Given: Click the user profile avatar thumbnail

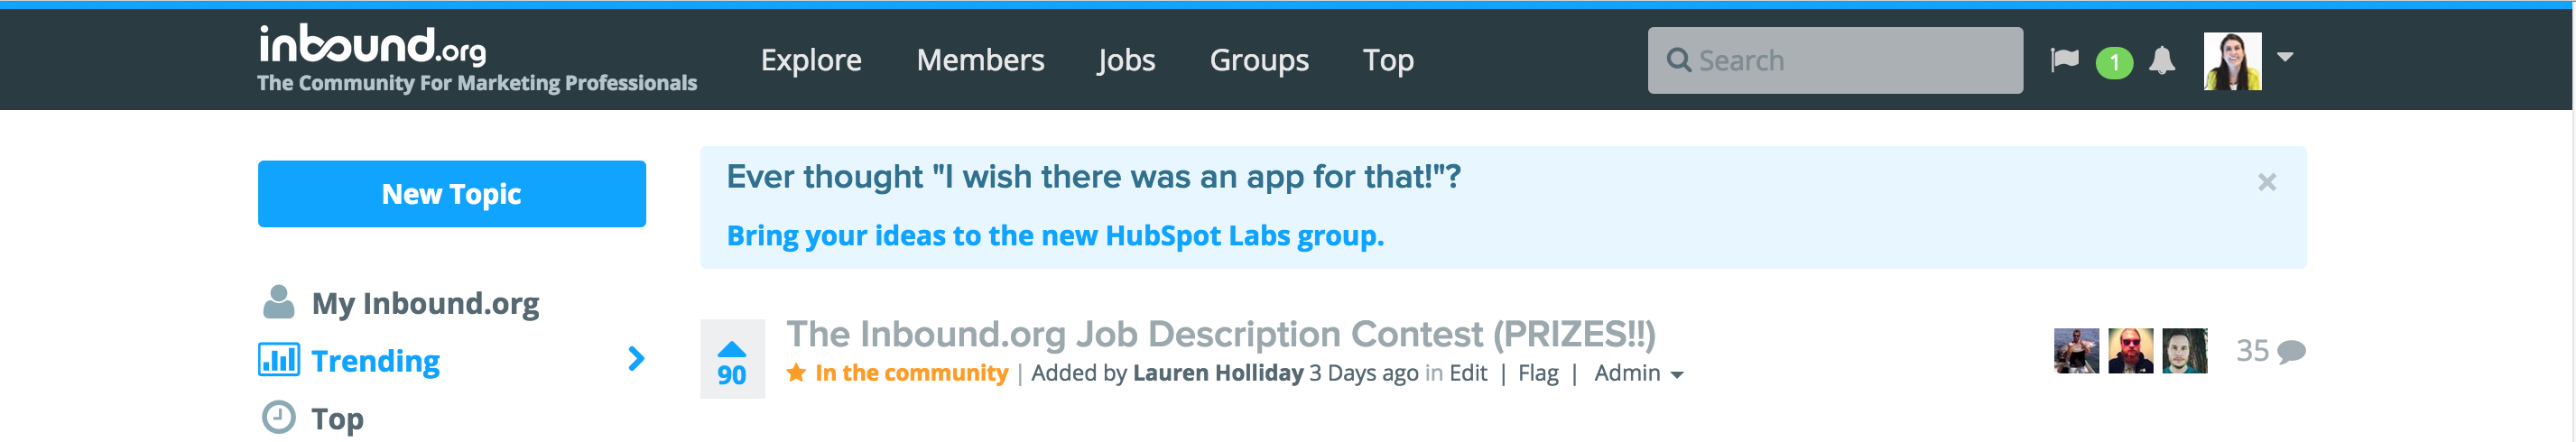Looking at the screenshot, I should (x=2232, y=61).
